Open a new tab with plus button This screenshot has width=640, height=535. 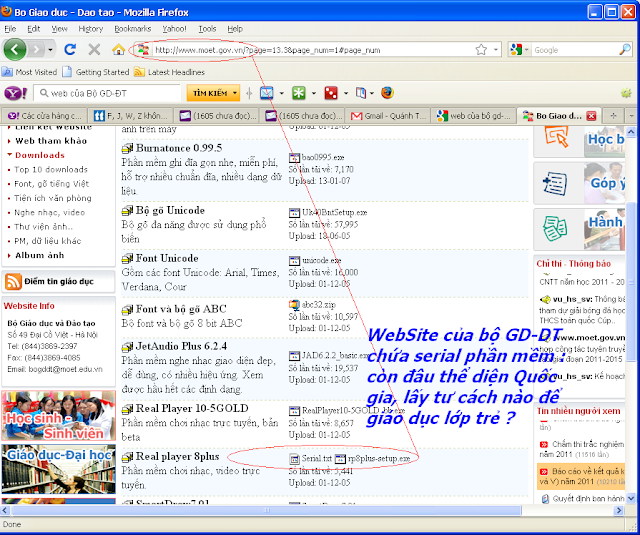[613, 116]
